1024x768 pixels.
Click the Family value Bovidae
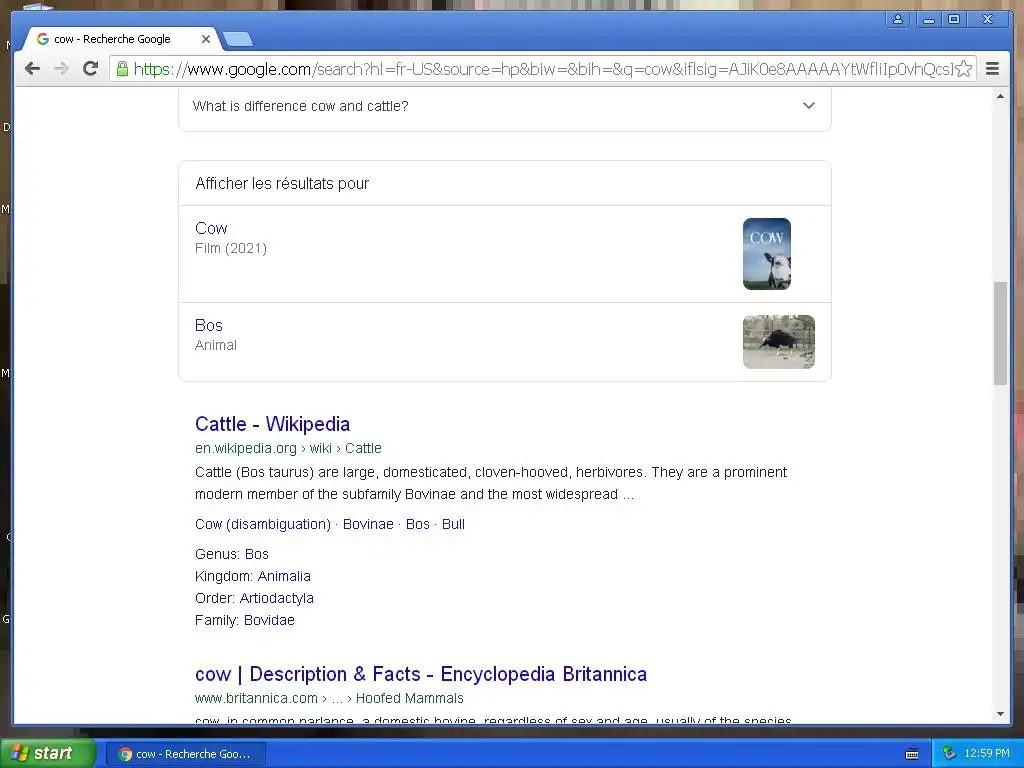point(269,620)
